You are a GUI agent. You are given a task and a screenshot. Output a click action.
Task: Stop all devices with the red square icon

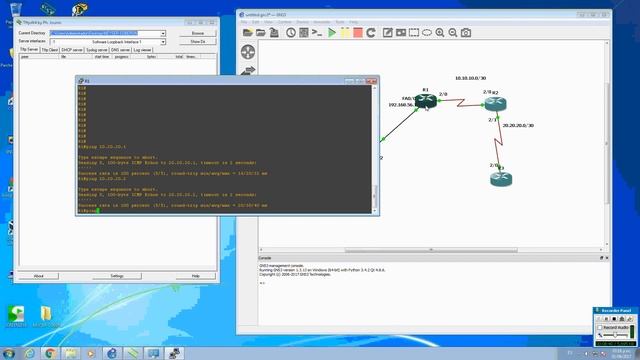[358, 33]
